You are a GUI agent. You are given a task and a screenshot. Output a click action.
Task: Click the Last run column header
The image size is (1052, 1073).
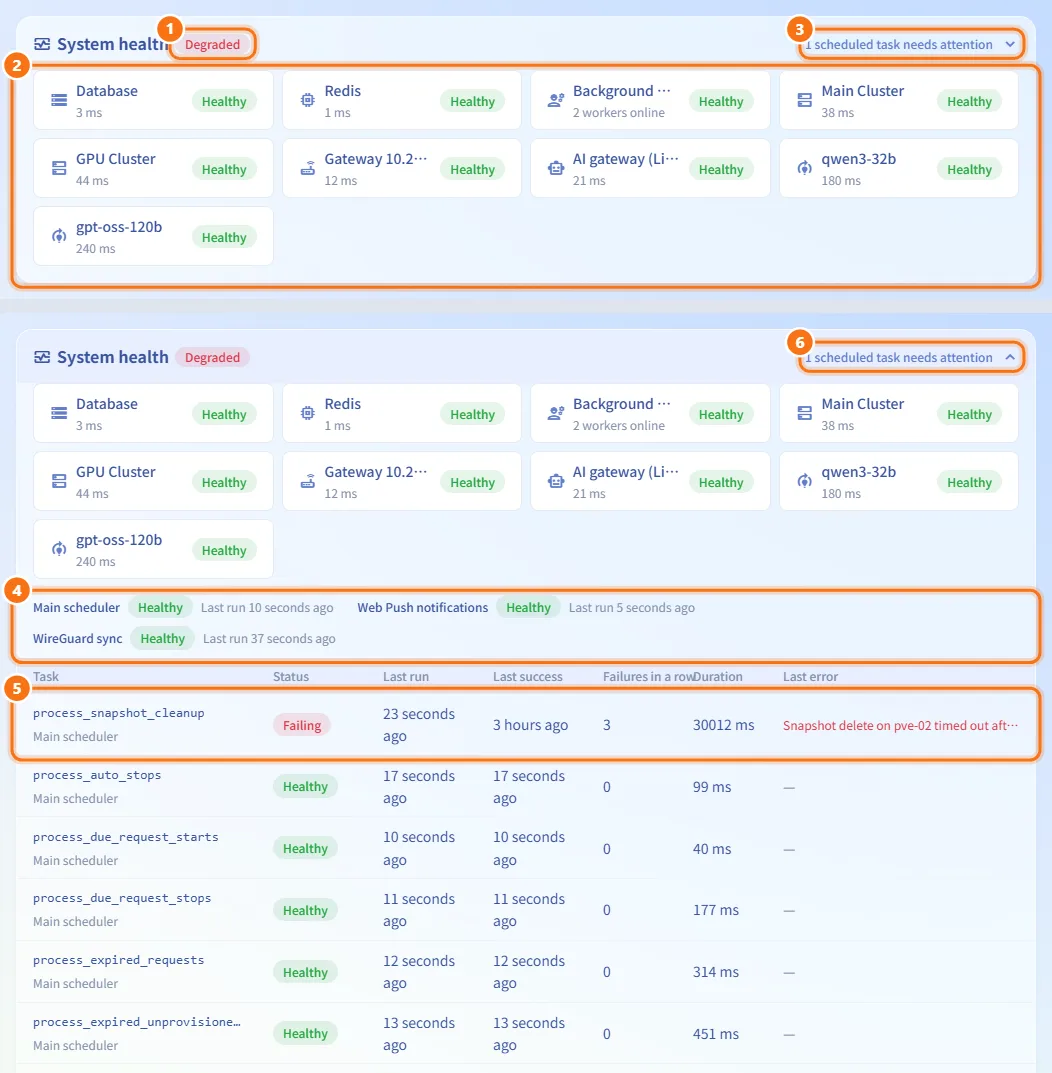(x=406, y=677)
